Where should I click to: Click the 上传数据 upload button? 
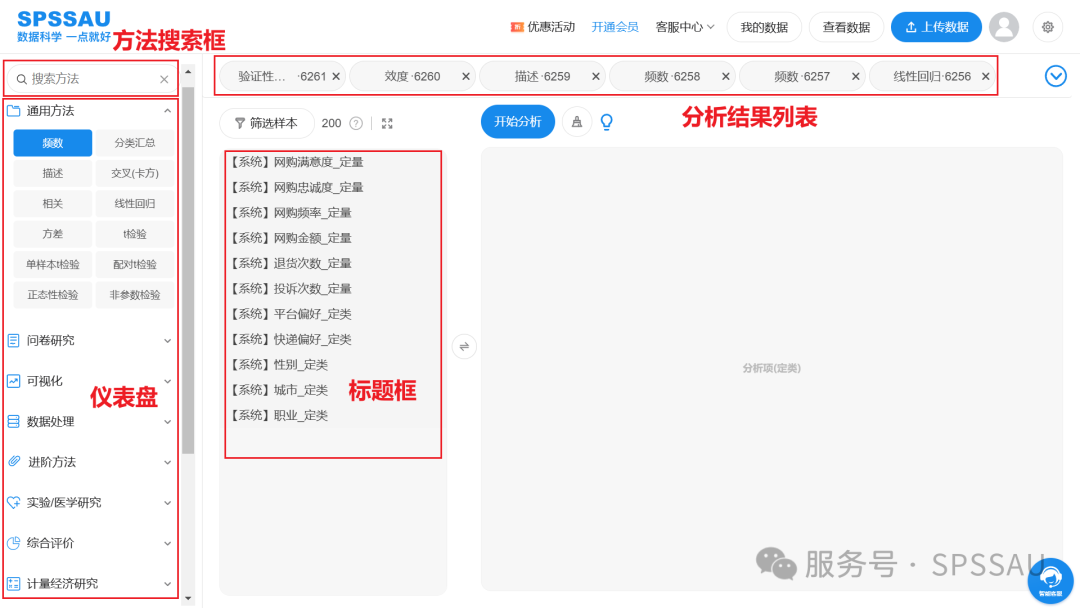click(936, 27)
